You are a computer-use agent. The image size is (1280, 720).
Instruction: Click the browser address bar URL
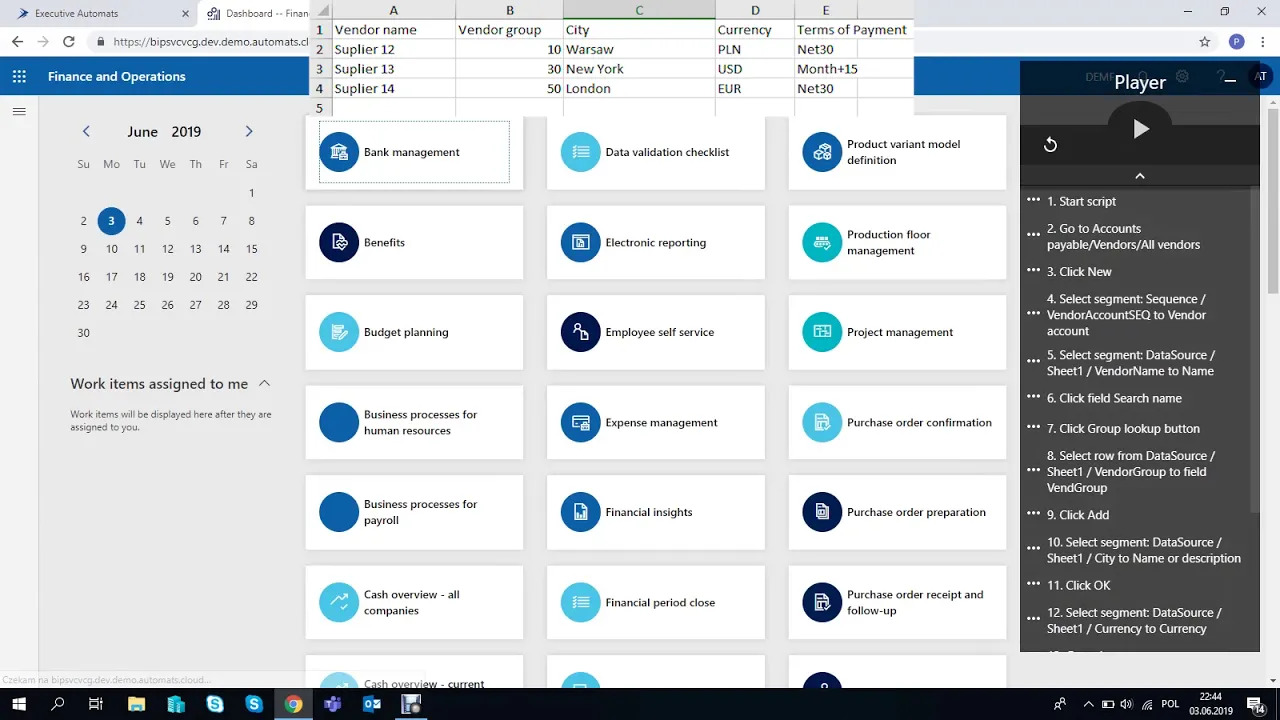coord(211,42)
